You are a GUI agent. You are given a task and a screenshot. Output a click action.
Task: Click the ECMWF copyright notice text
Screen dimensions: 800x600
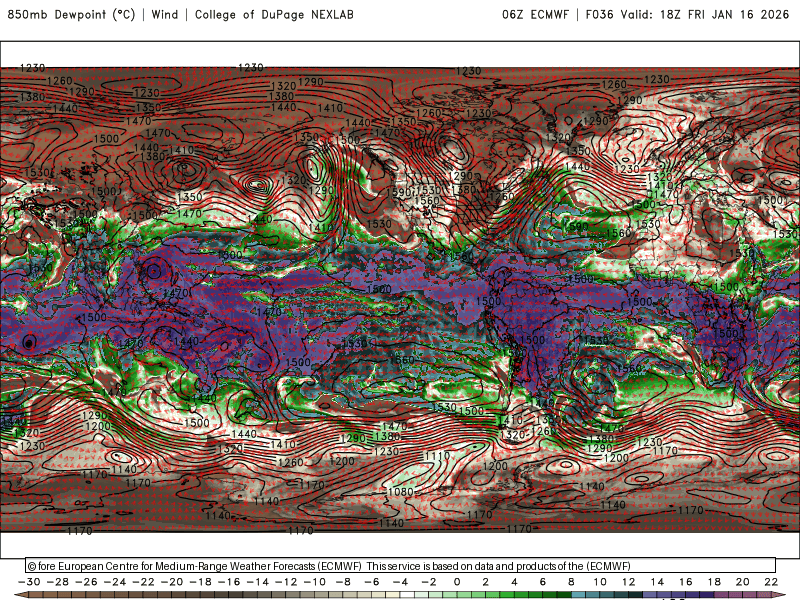(x=329, y=566)
